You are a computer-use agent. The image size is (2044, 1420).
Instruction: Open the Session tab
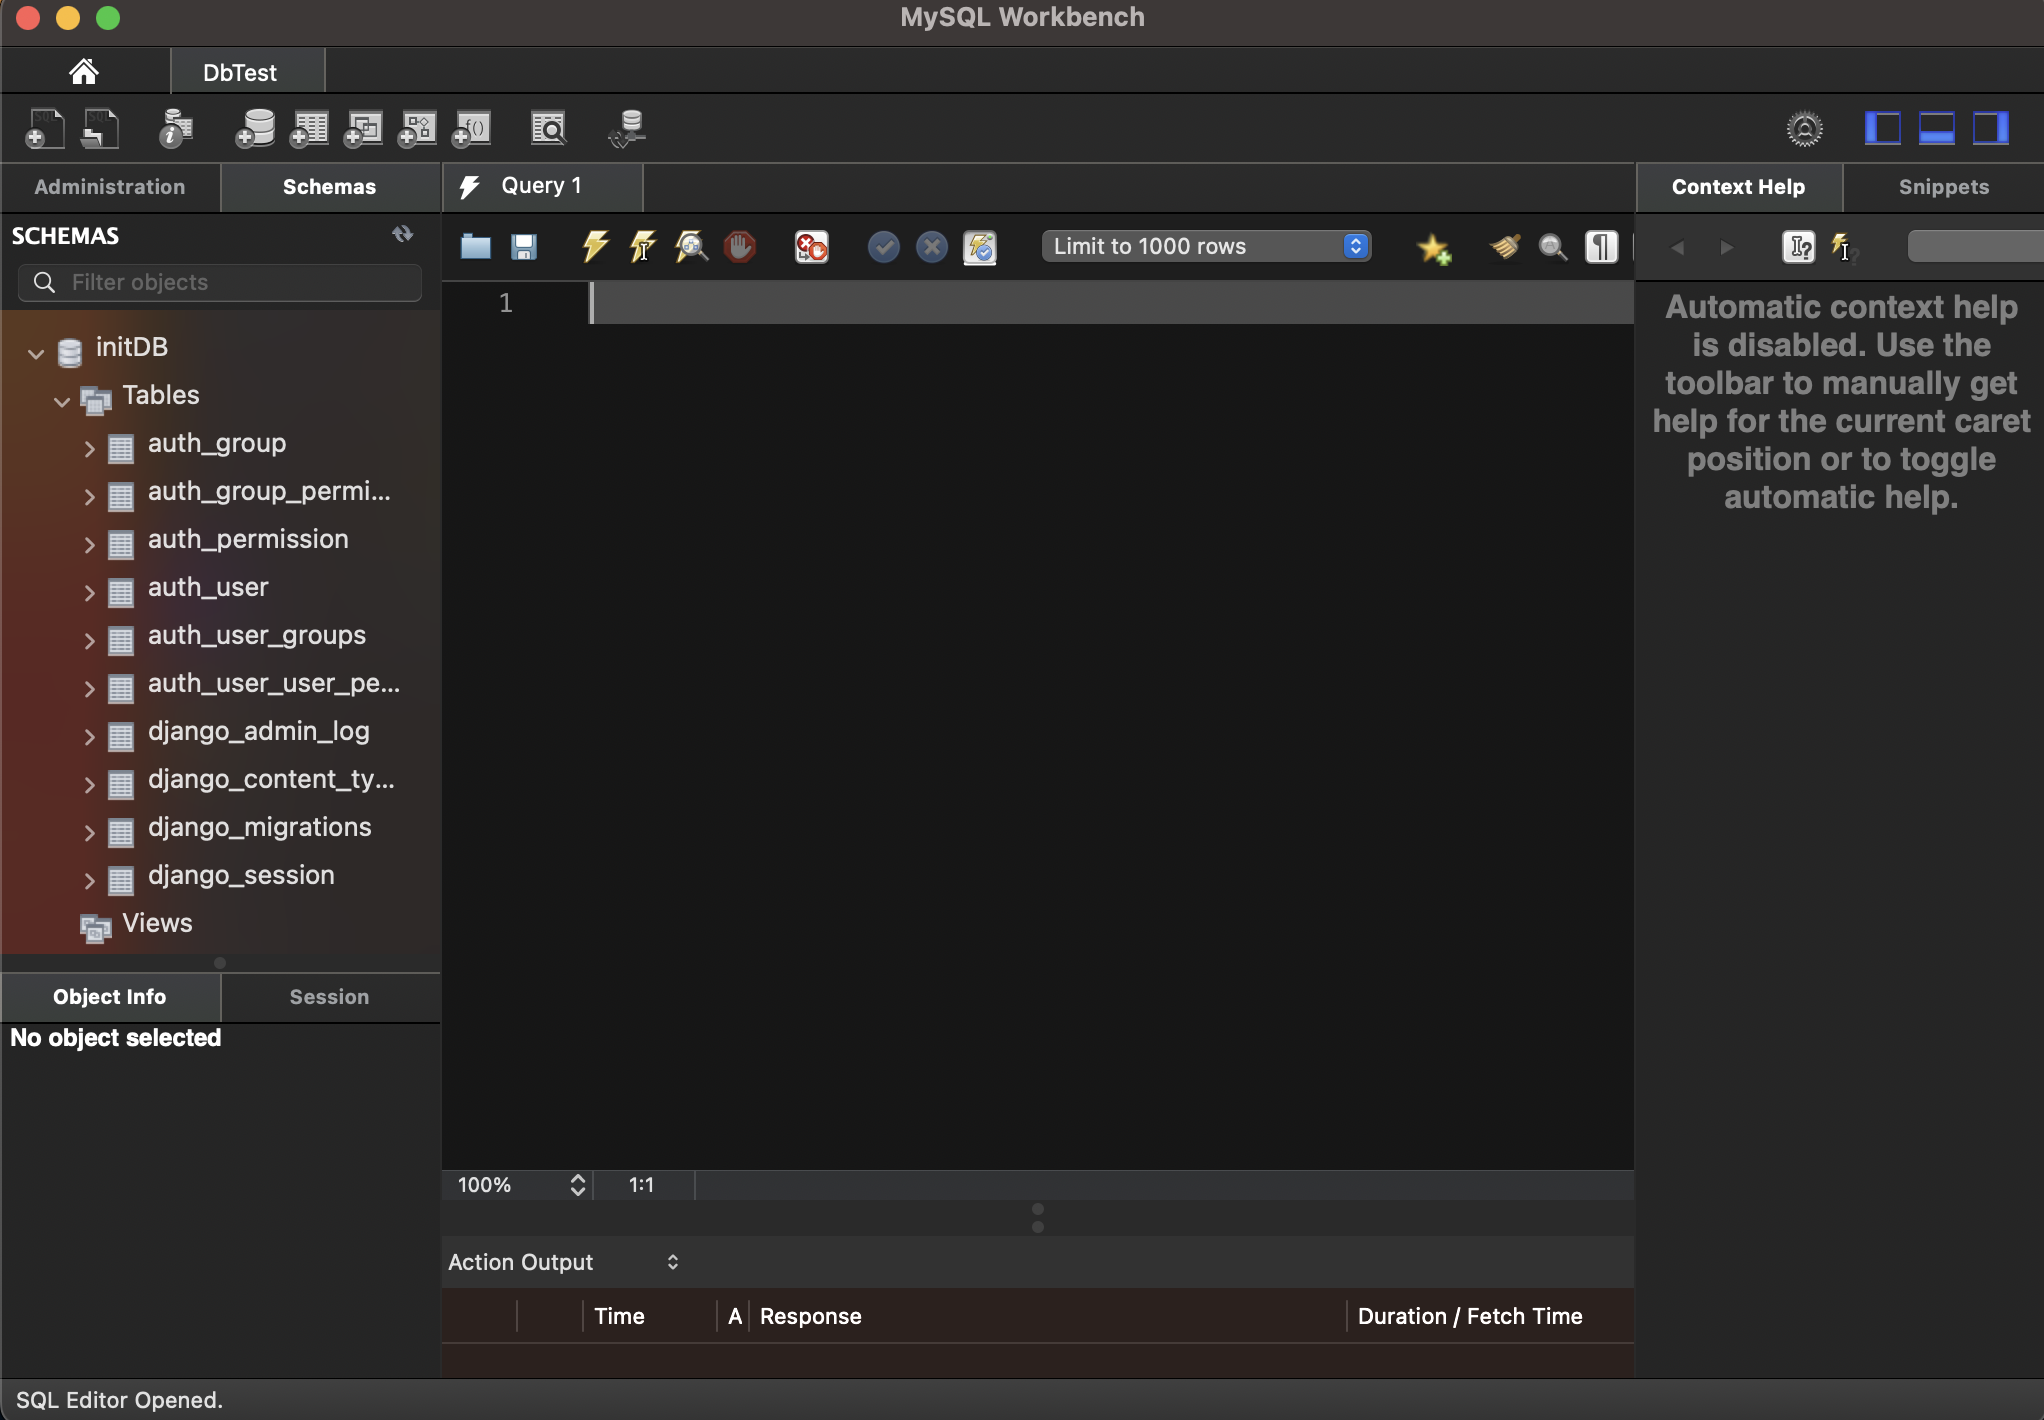coord(330,997)
